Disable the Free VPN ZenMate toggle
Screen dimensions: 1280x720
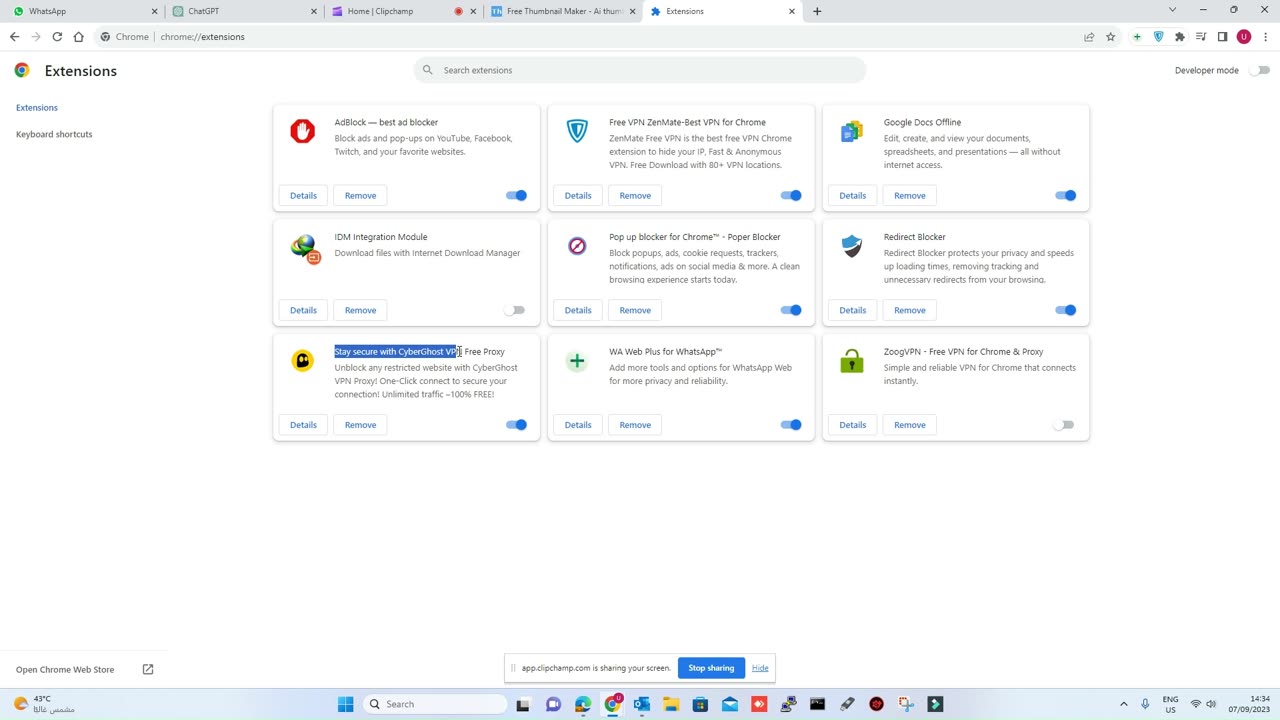(x=791, y=195)
